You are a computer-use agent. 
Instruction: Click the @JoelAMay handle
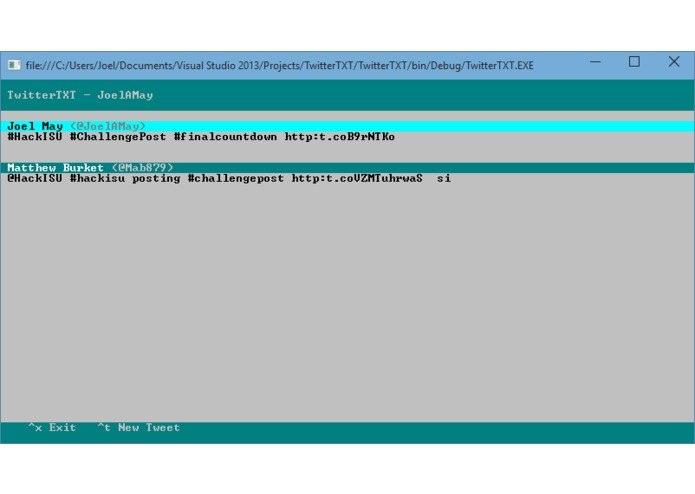pos(108,126)
